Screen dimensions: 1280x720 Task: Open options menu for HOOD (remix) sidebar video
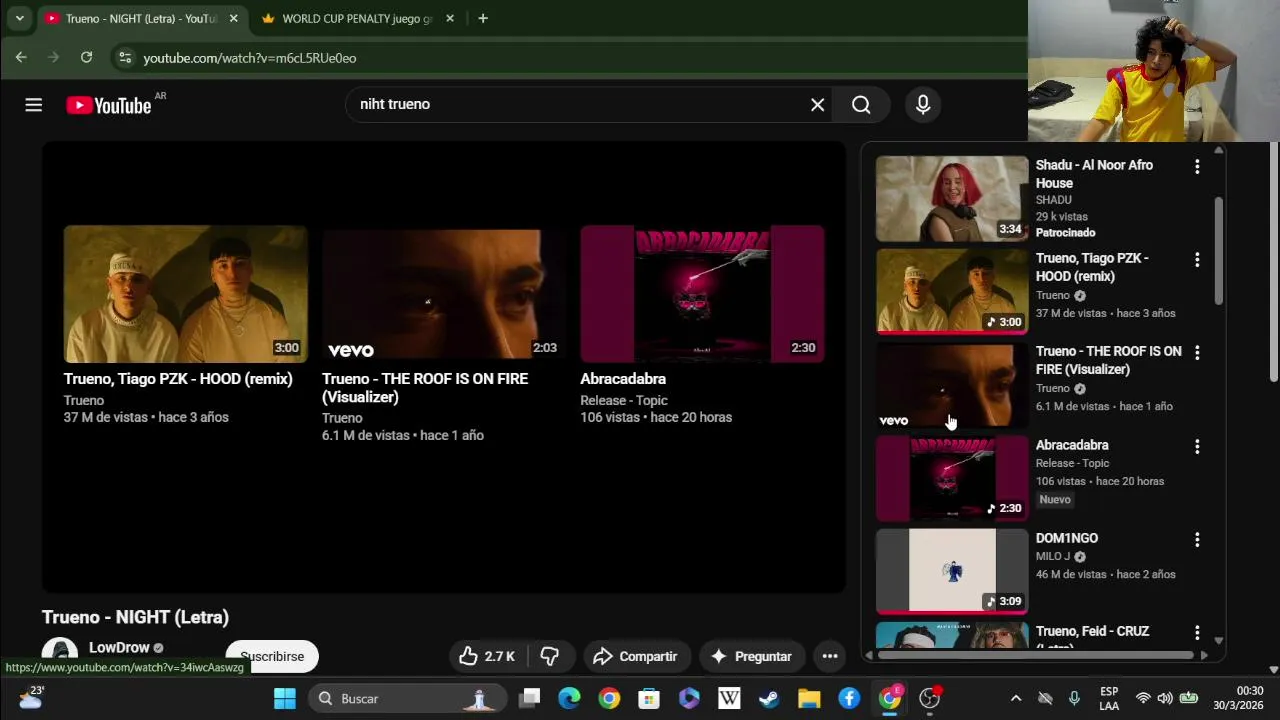[1197, 260]
